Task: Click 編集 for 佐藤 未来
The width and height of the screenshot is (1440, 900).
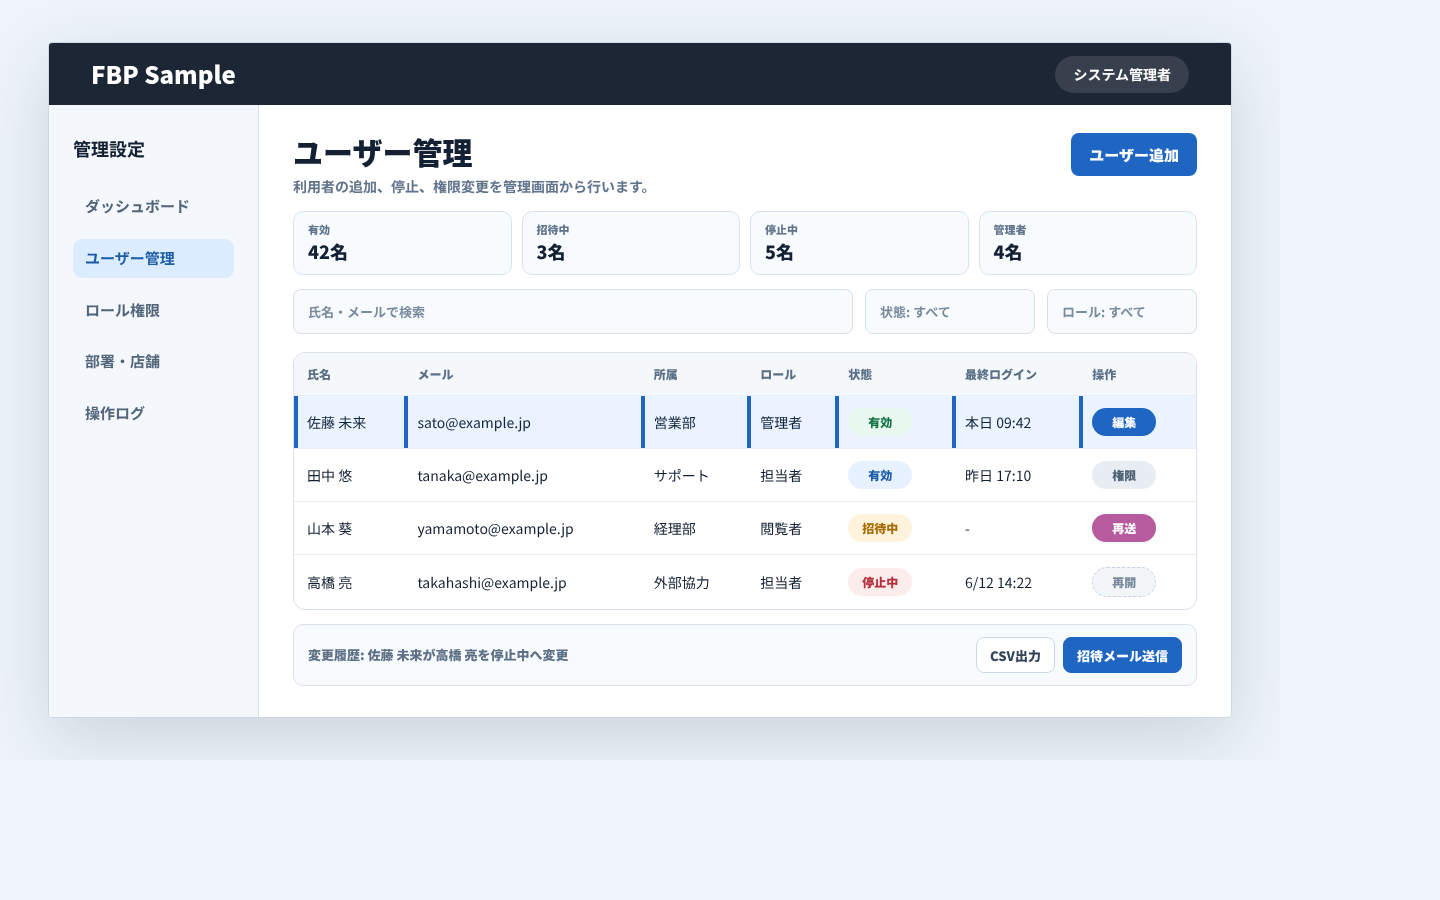Action: coord(1123,423)
